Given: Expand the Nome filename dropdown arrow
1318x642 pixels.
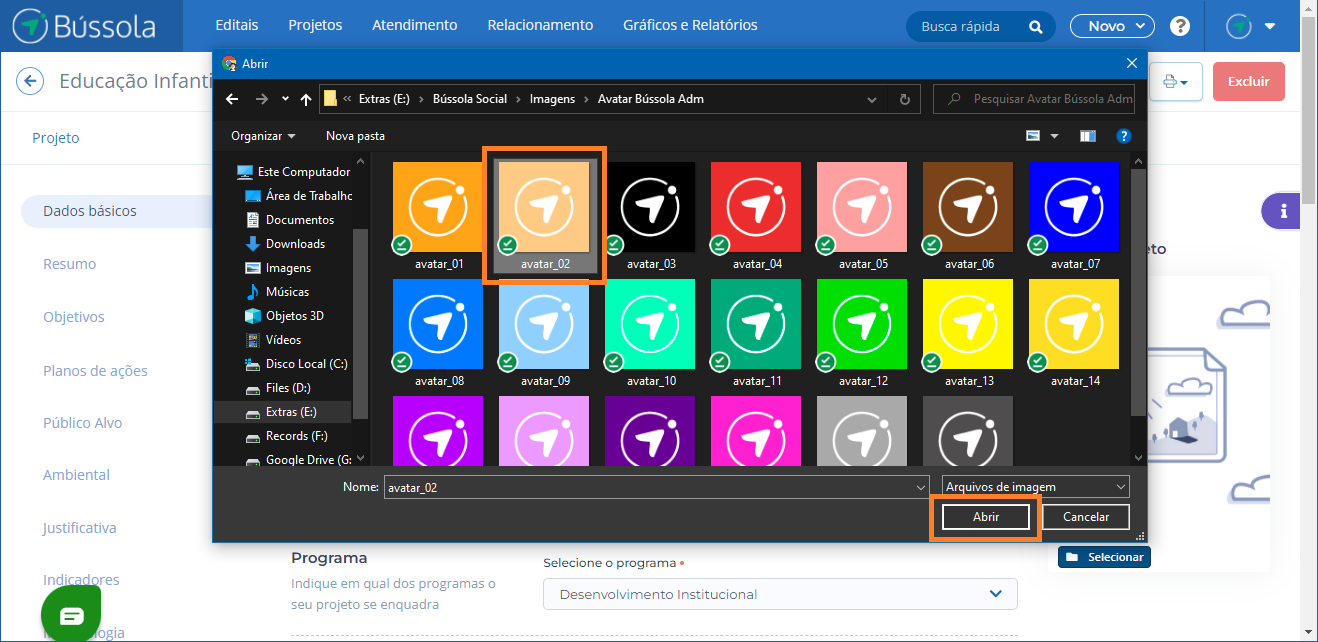Looking at the screenshot, I should coord(921,487).
